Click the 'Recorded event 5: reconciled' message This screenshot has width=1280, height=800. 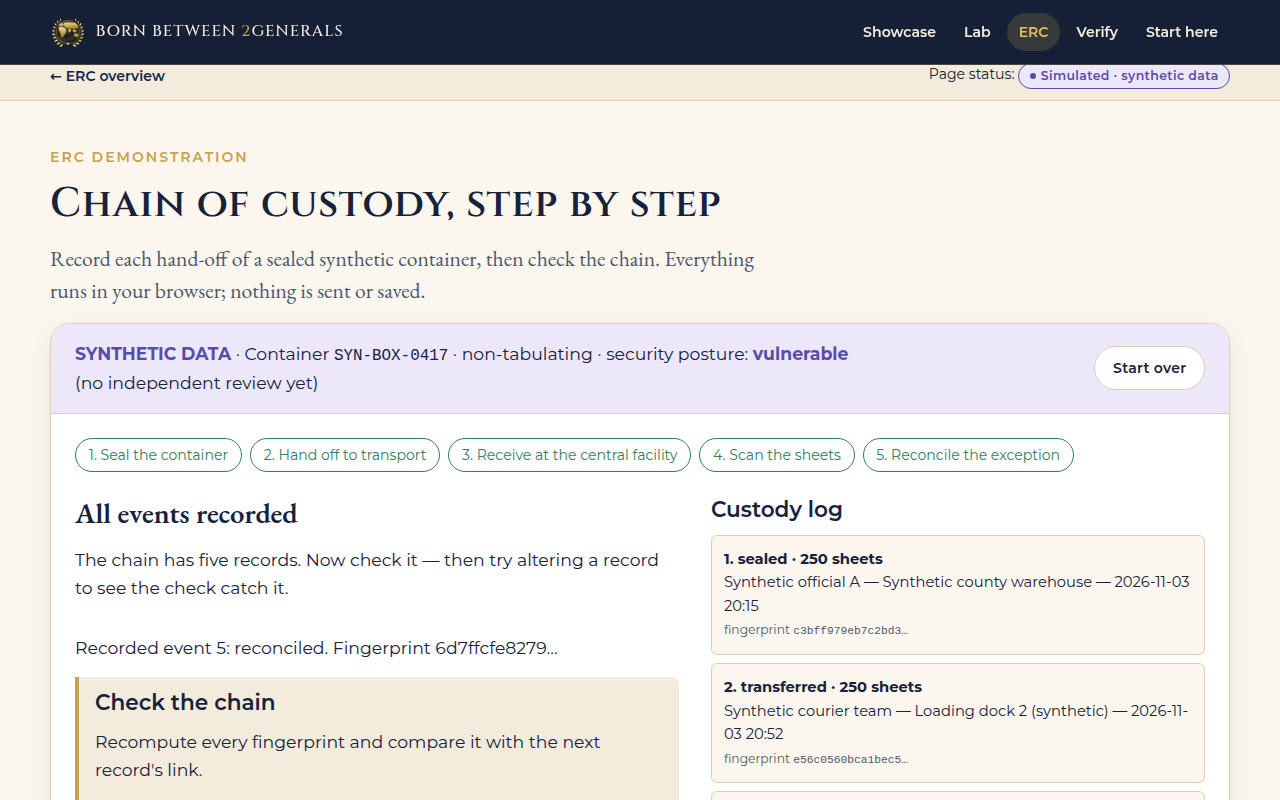[316, 648]
